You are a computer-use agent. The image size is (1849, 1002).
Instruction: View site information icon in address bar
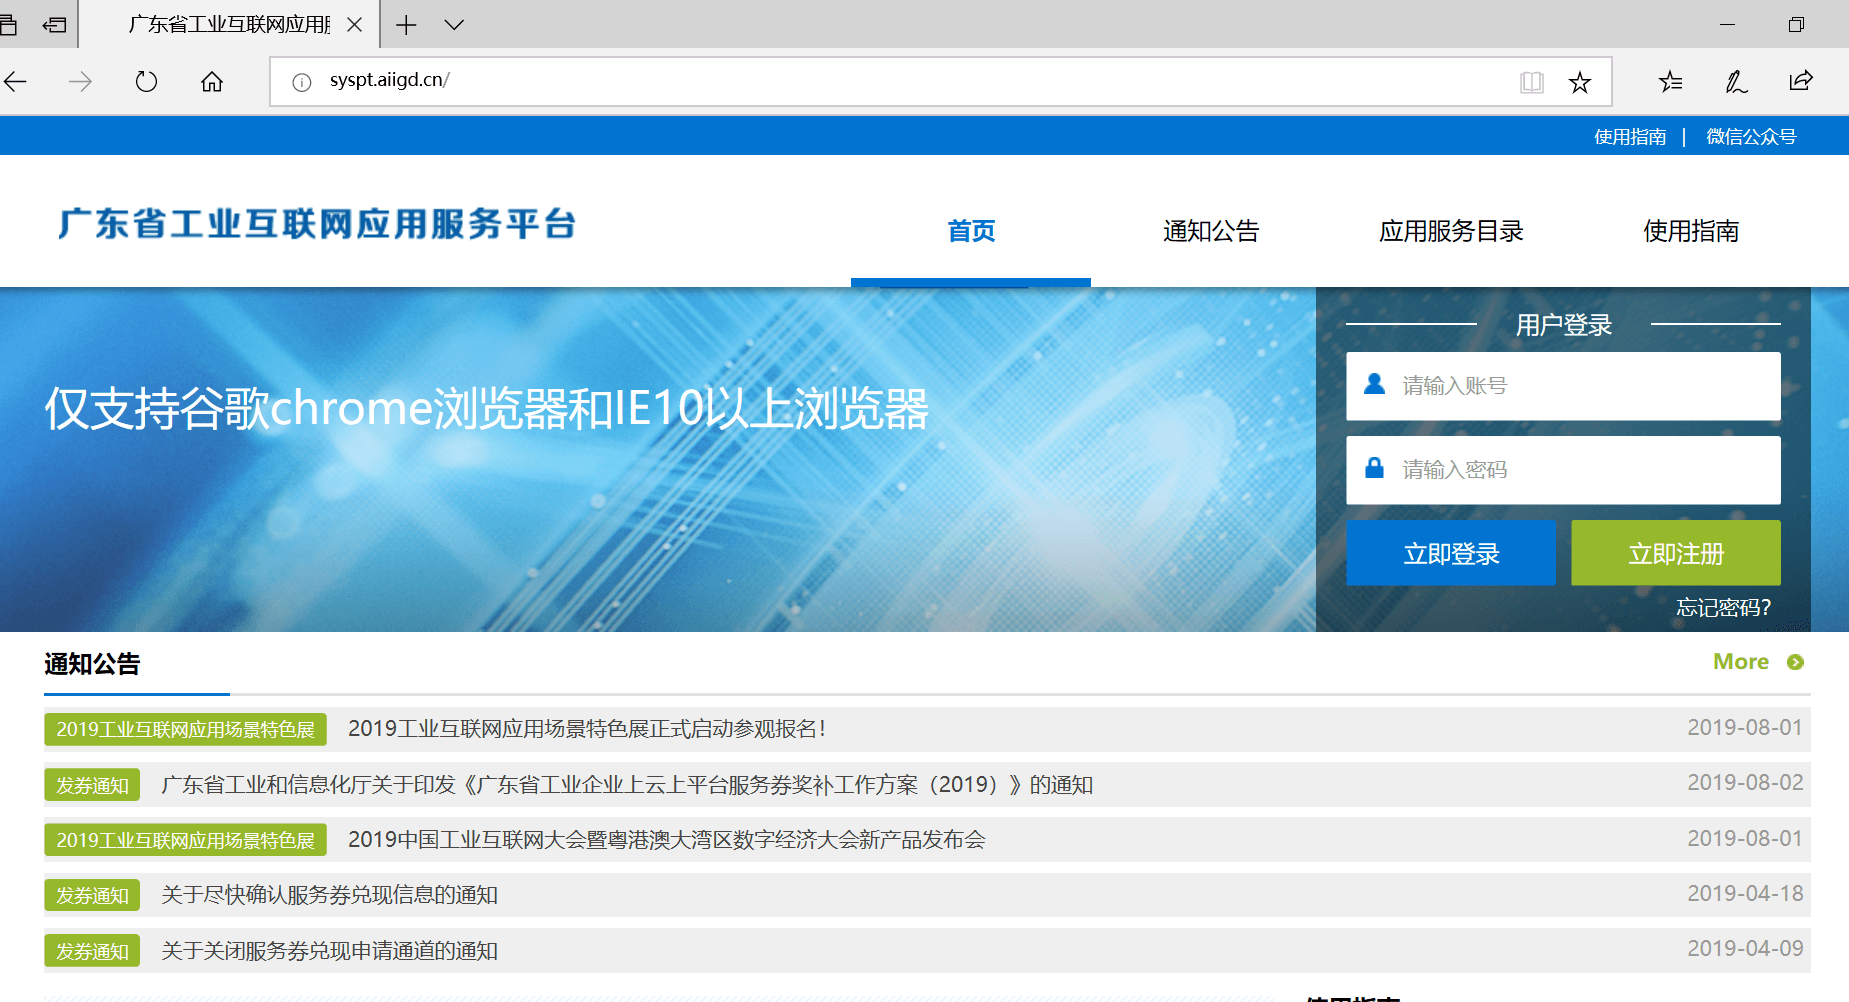(x=301, y=82)
